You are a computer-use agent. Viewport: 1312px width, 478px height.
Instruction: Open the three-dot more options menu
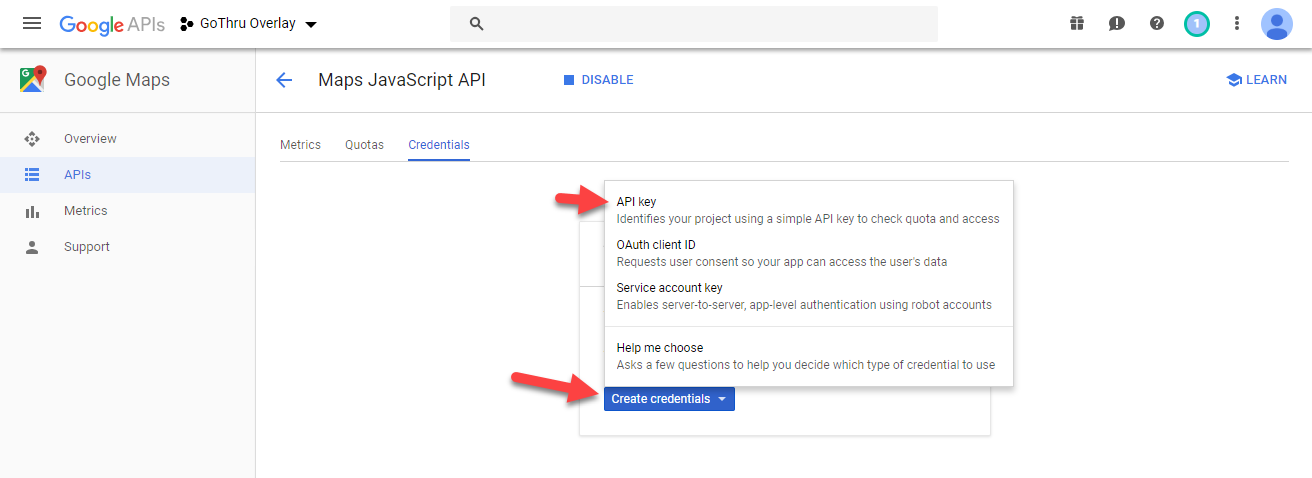[x=1237, y=23]
